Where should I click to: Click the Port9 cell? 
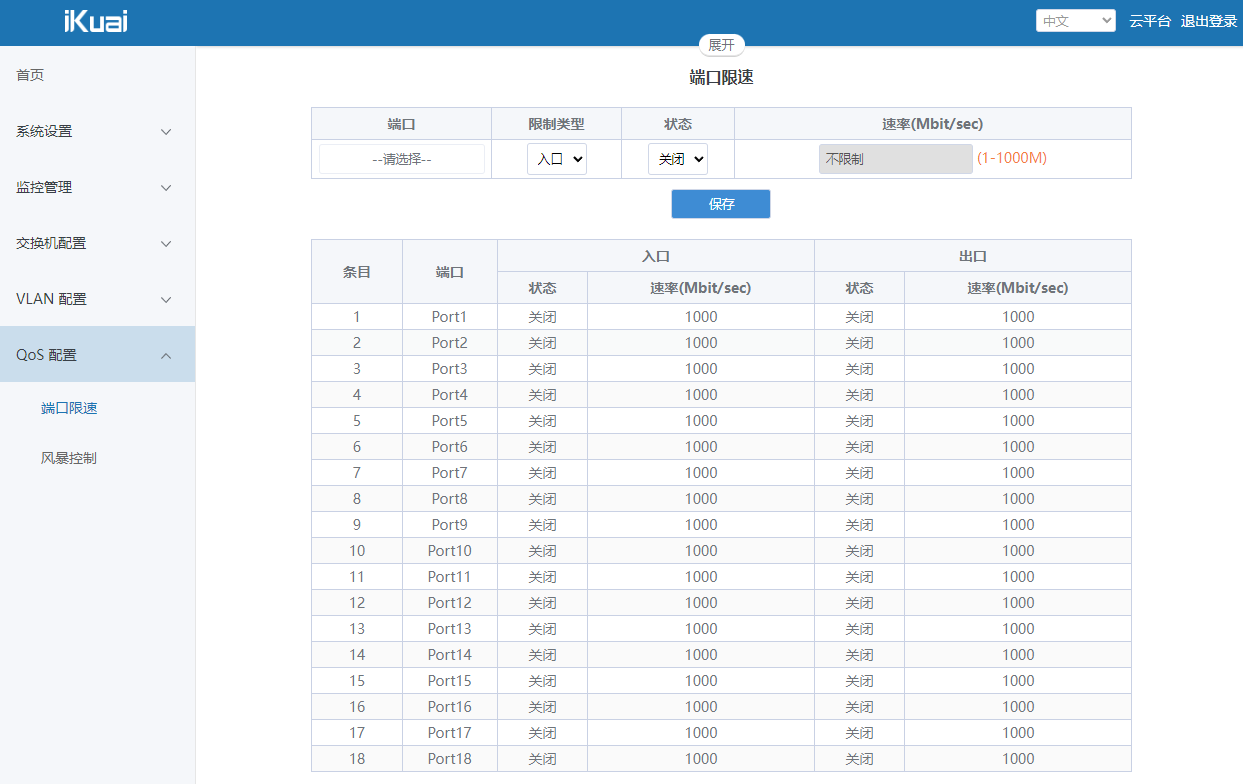(450, 525)
